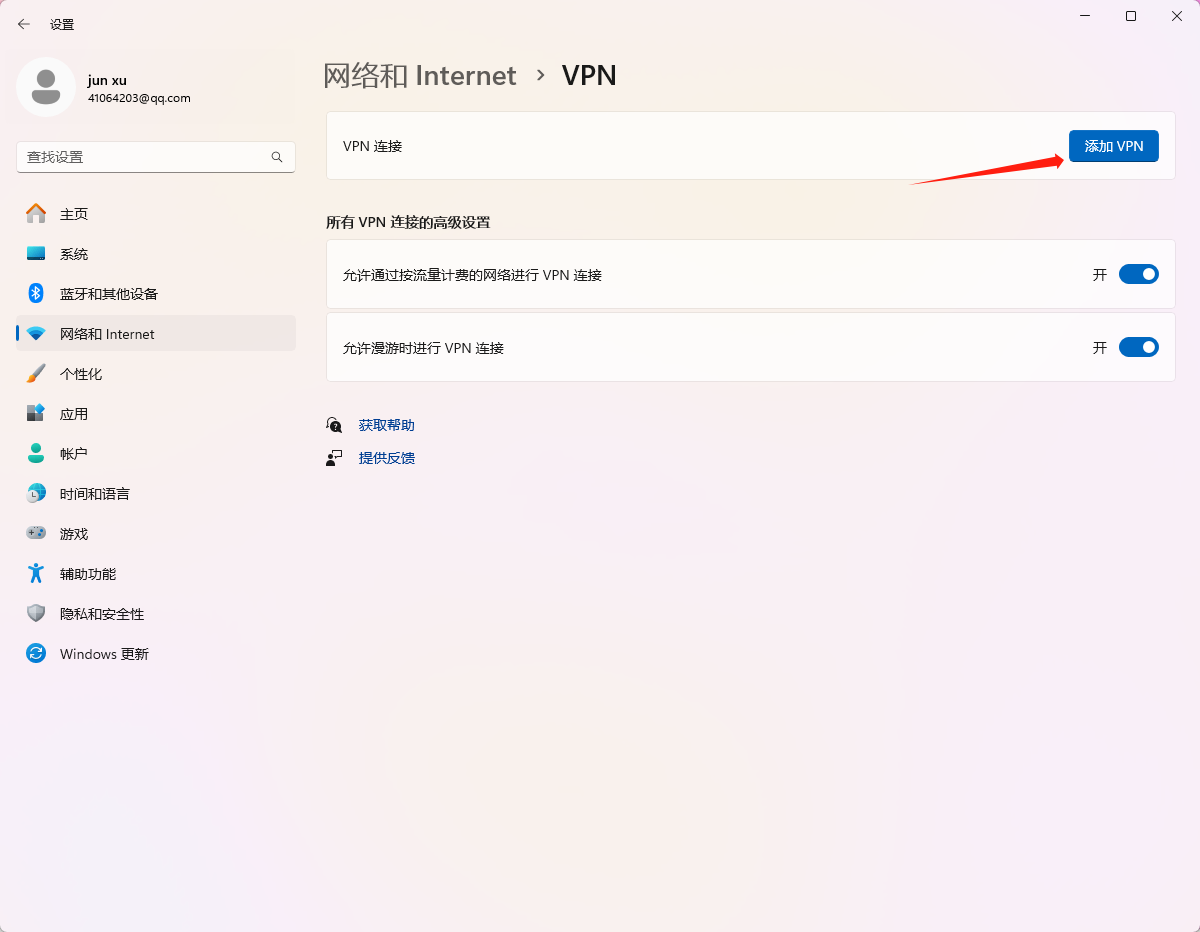Click the Find a setting search box
1200x932 pixels.
pos(145,157)
